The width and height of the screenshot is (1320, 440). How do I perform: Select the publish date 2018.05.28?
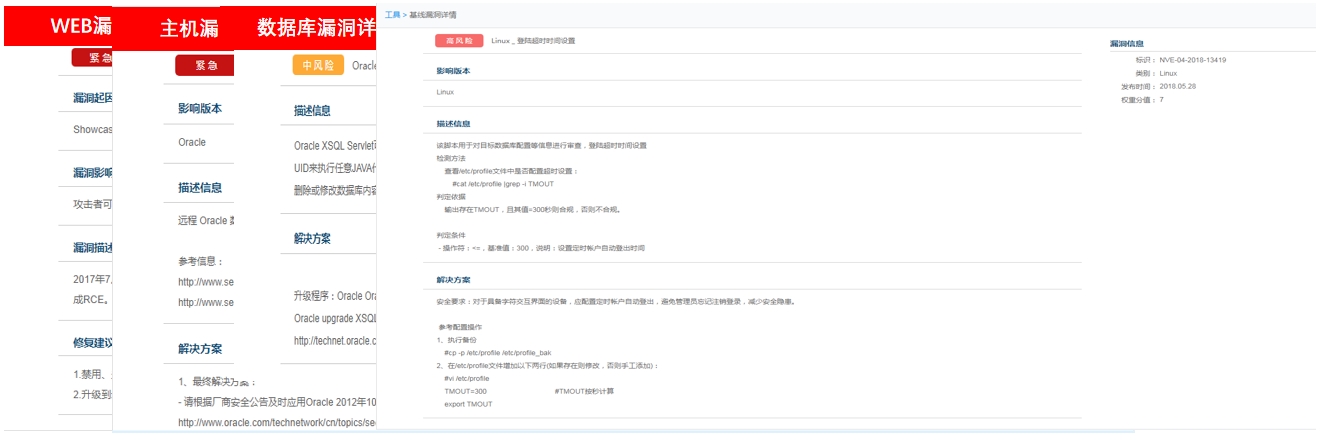(1178, 87)
